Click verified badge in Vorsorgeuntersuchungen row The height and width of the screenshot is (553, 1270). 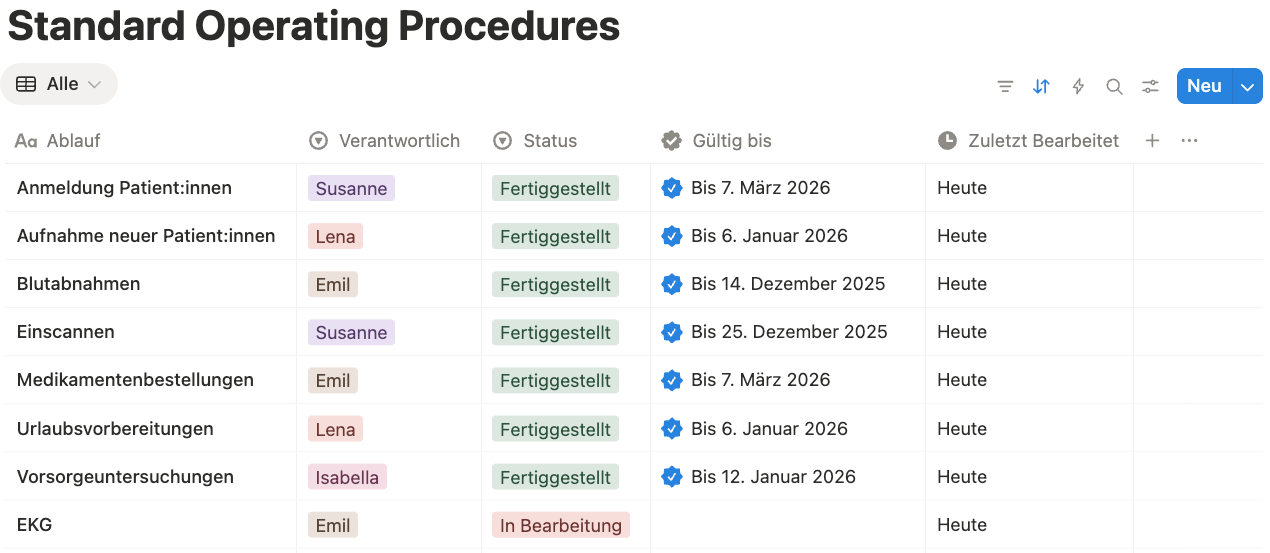click(672, 477)
